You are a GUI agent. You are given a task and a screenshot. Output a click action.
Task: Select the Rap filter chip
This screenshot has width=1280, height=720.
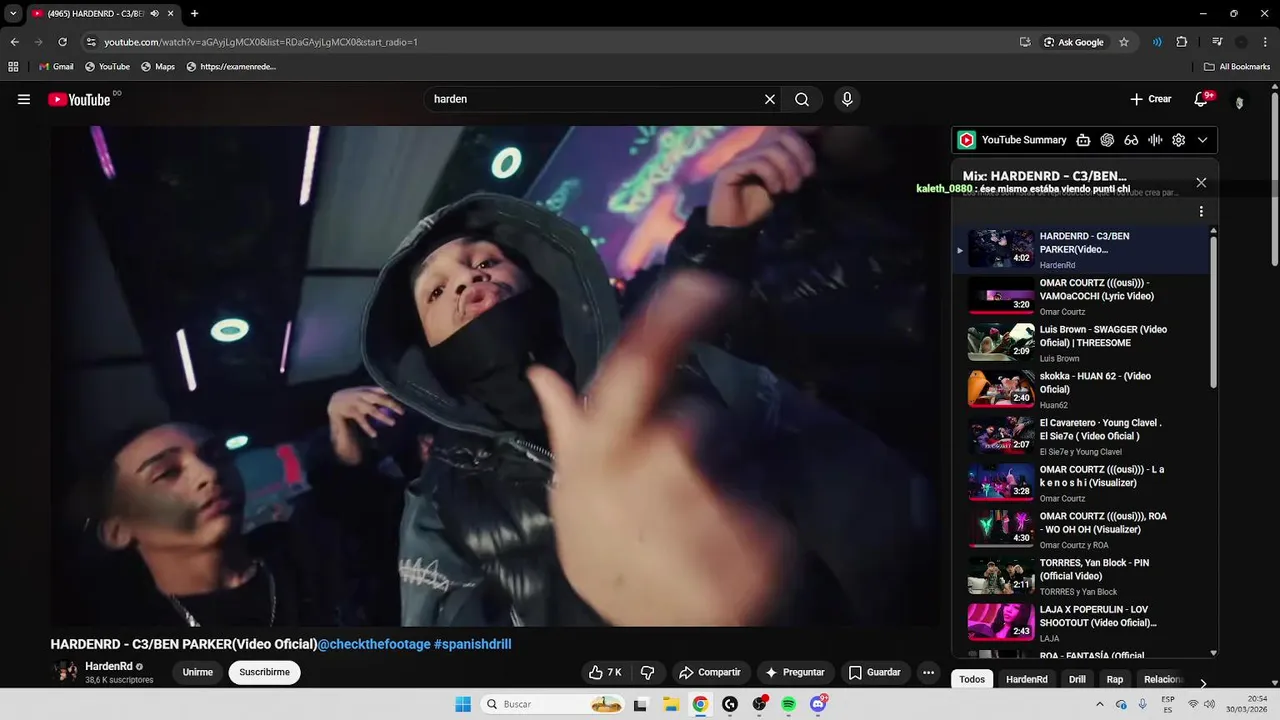[1114, 679]
